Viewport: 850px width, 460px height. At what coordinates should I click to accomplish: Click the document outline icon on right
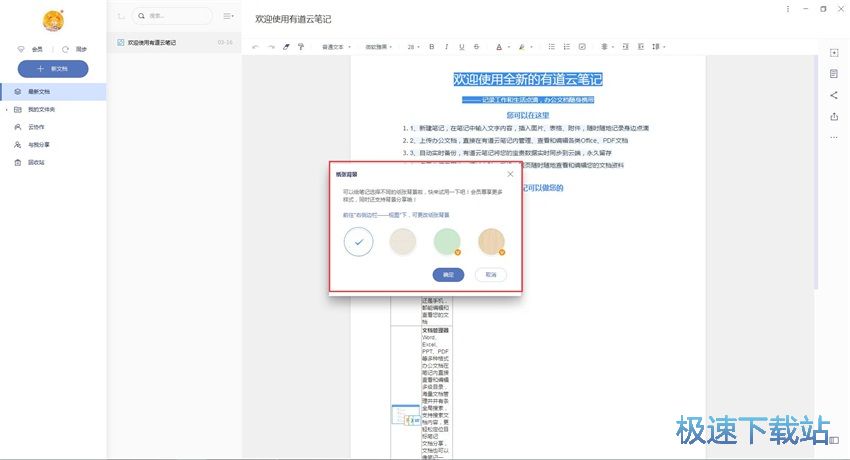click(x=834, y=74)
